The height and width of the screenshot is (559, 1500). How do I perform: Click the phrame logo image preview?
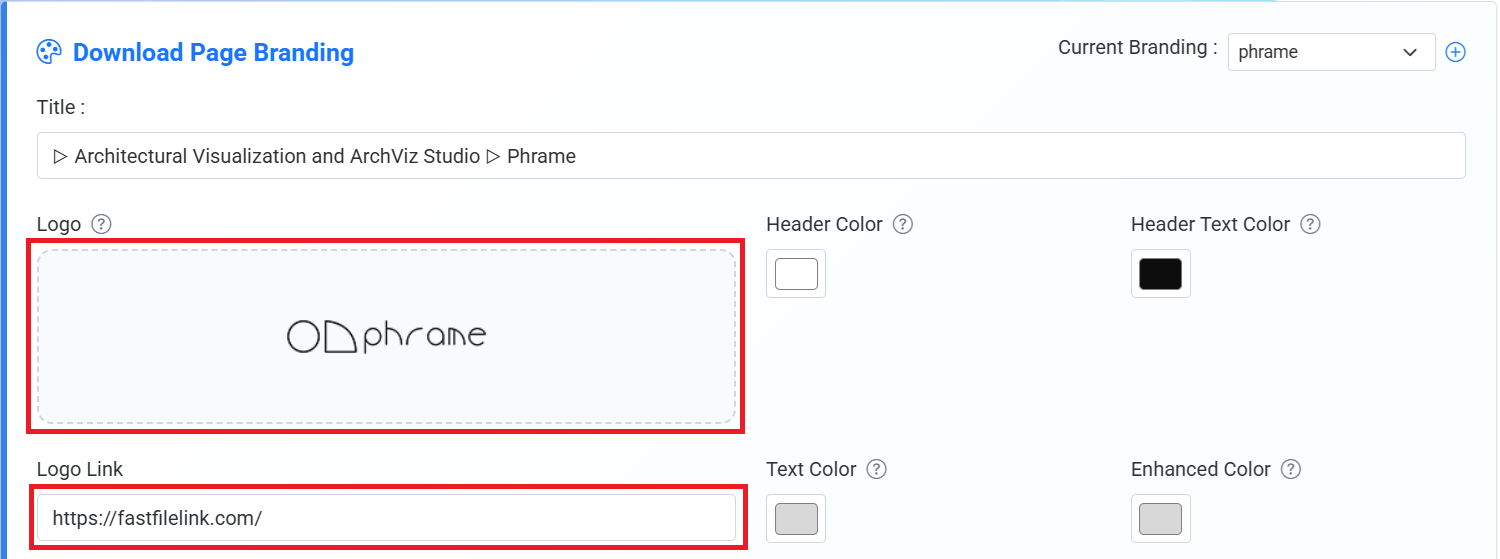[x=386, y=337]
